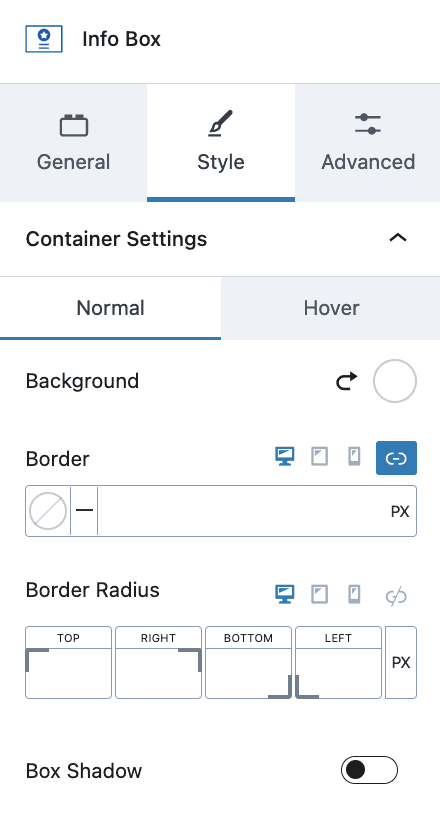
Task: Collapse the Container Settings section
Action: point(398,238)
